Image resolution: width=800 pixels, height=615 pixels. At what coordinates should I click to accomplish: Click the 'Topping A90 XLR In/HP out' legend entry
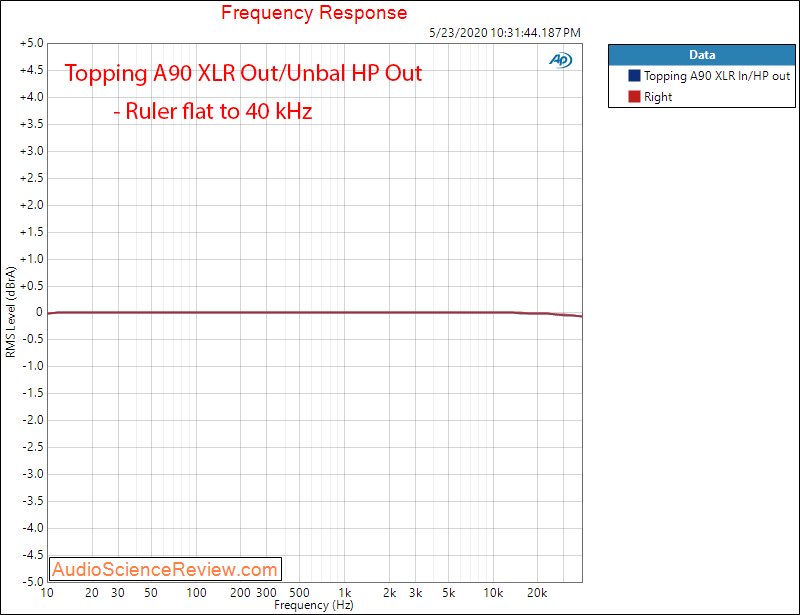[x=716, y=76]
